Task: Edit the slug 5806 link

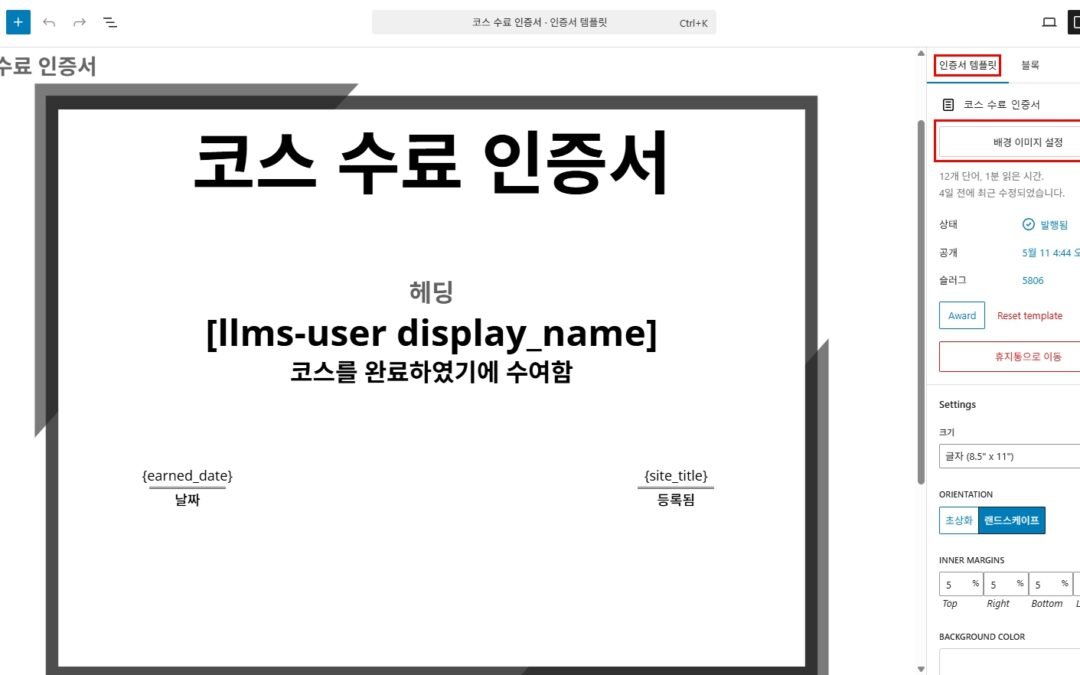Action: click(x=1032, y=280)
